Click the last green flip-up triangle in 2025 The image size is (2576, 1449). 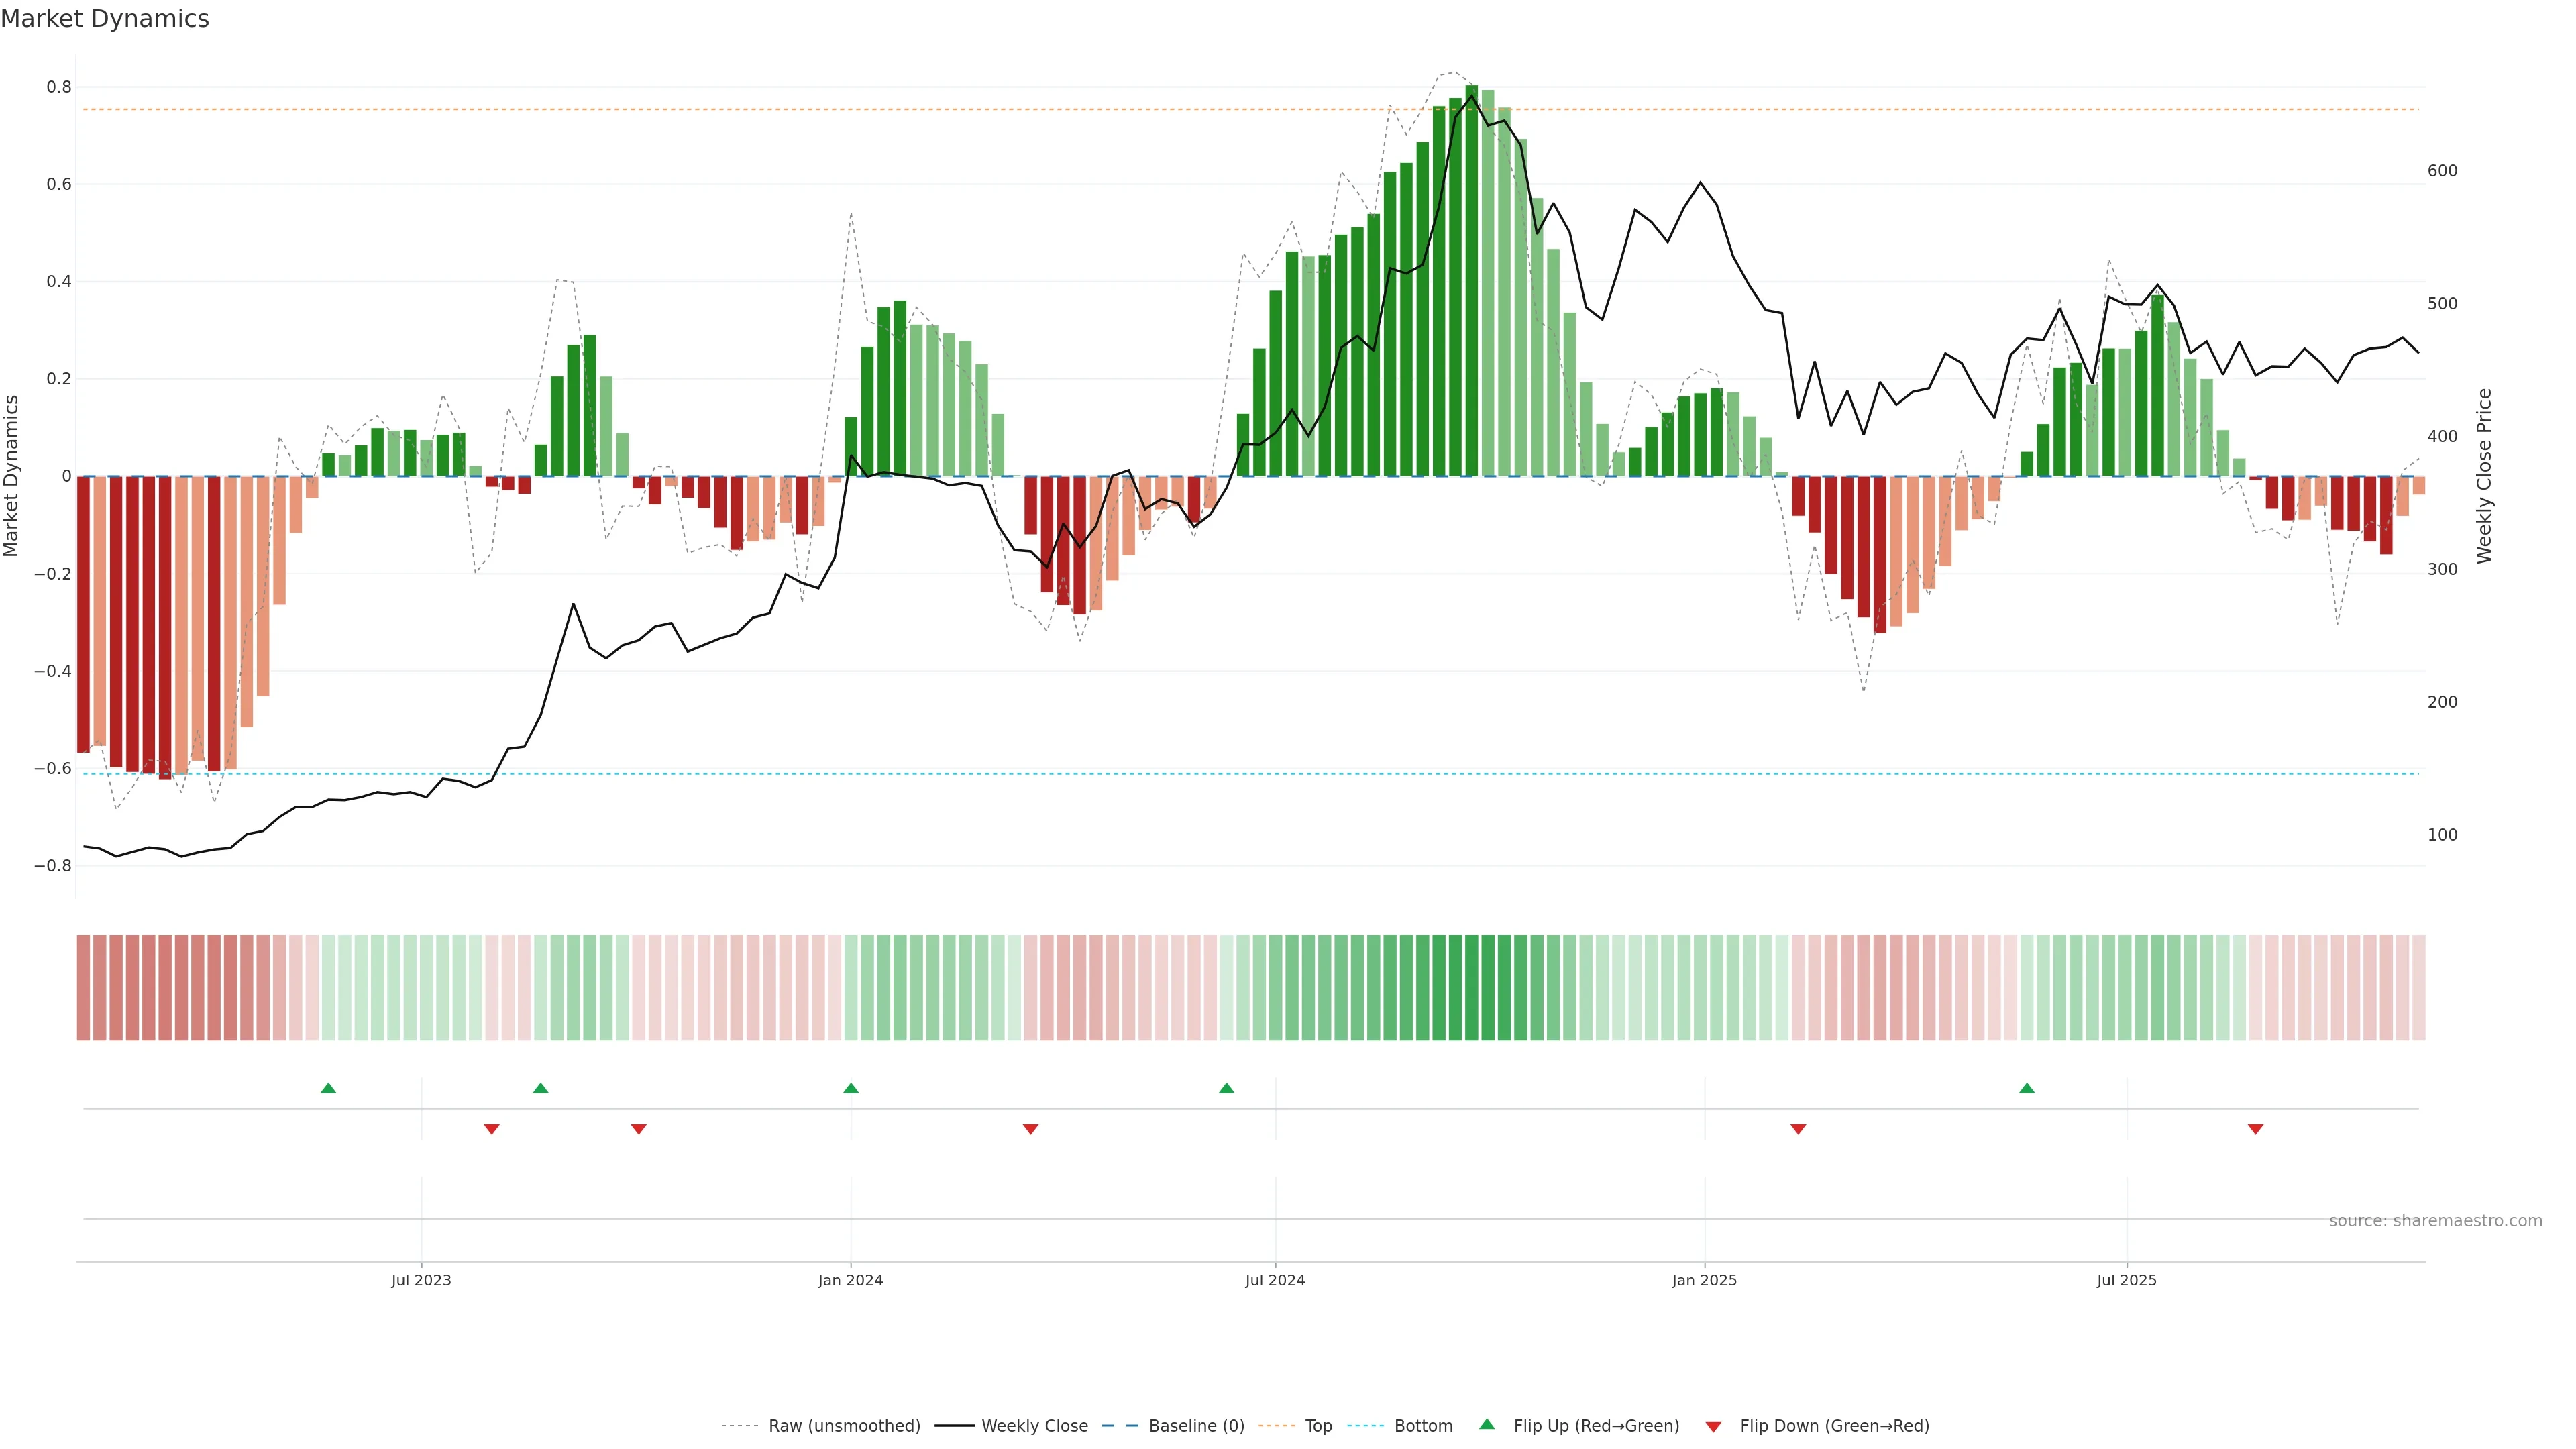point(2026,1088)
